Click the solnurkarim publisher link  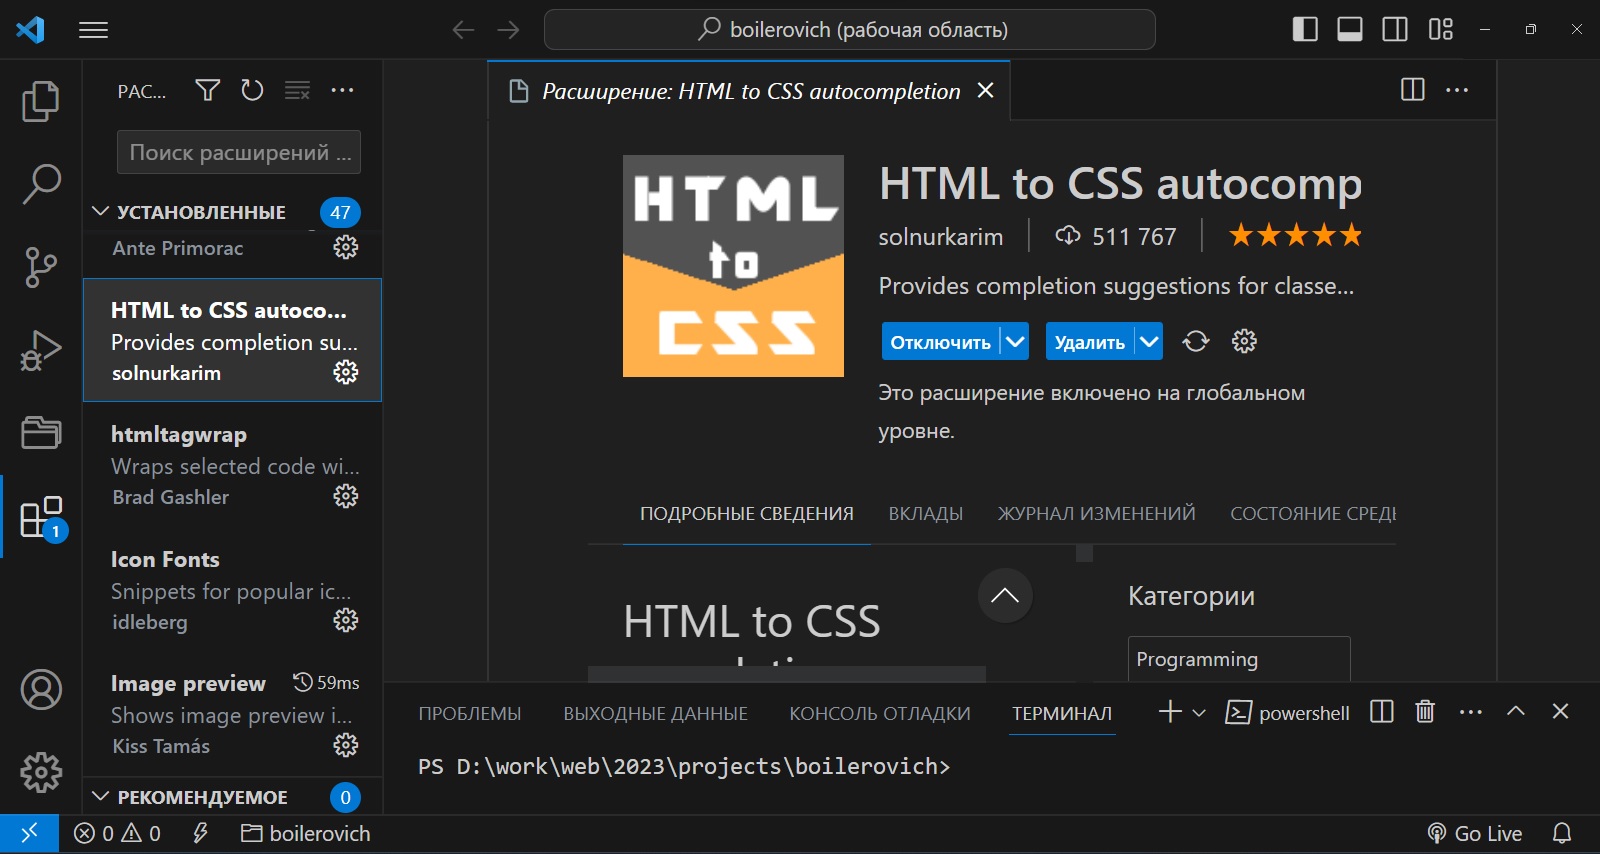click(x=941, y=237)
